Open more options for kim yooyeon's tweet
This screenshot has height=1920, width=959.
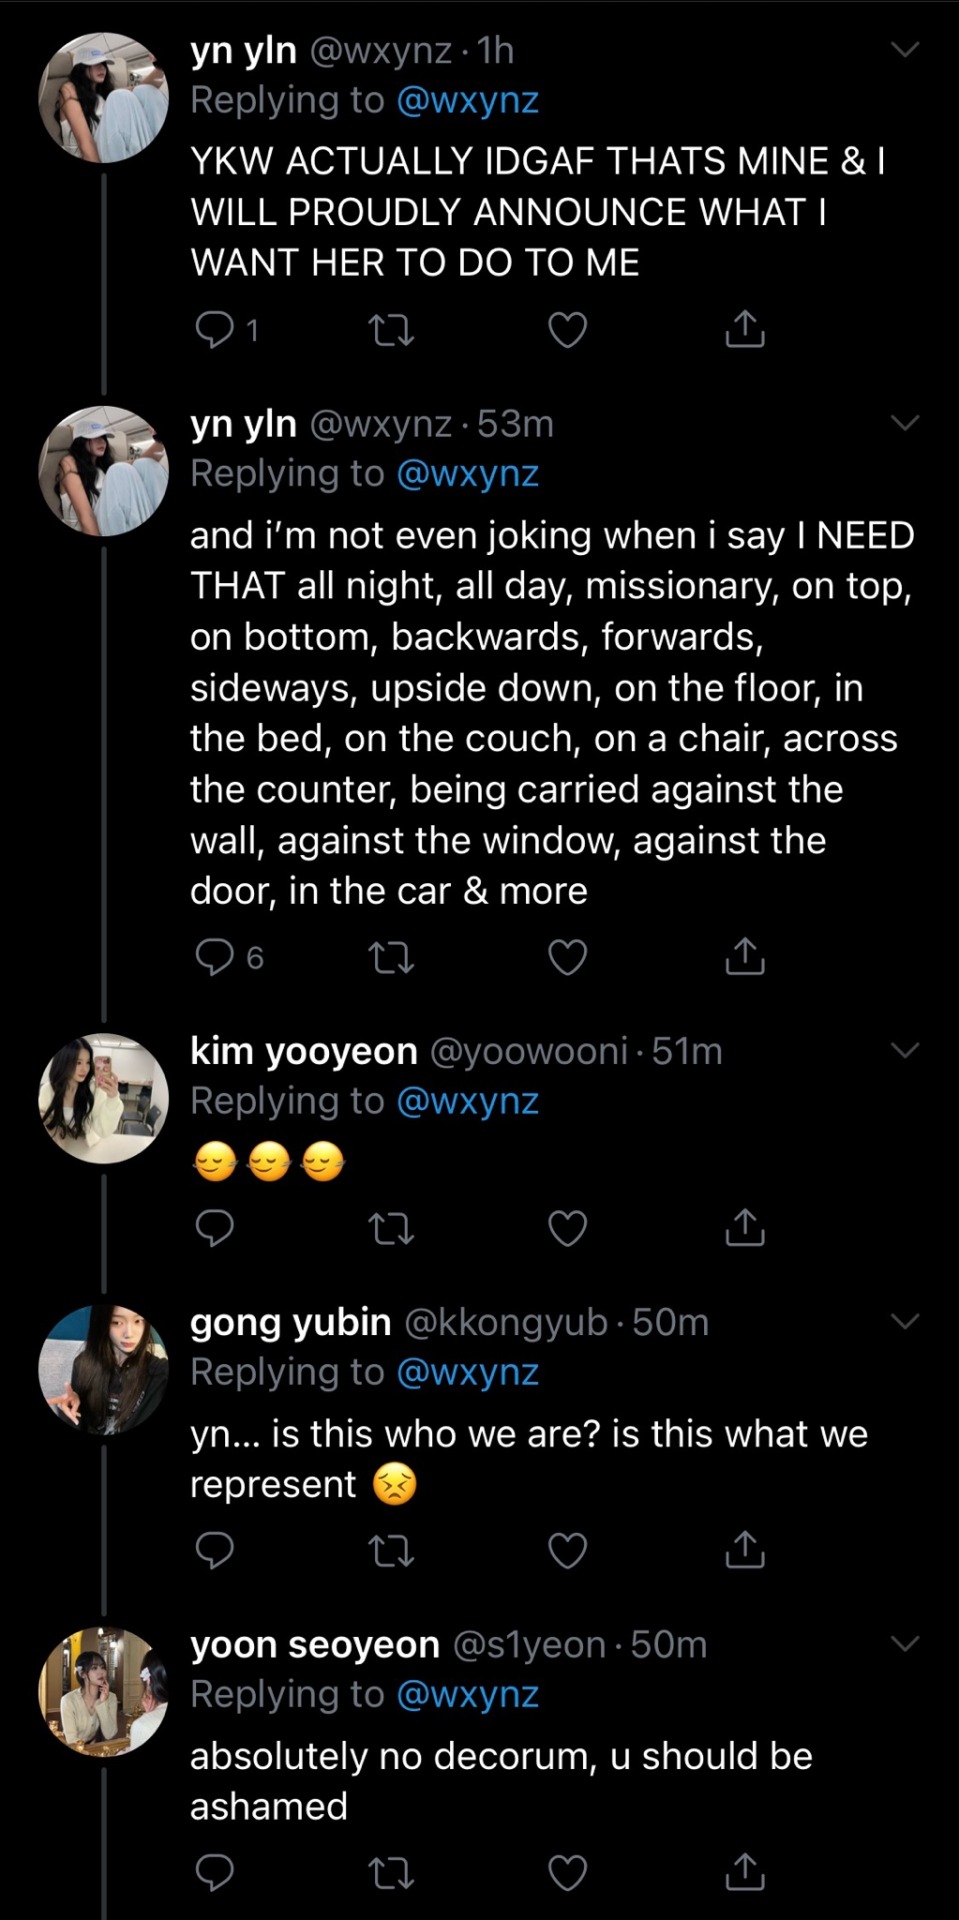point(904,1050)
